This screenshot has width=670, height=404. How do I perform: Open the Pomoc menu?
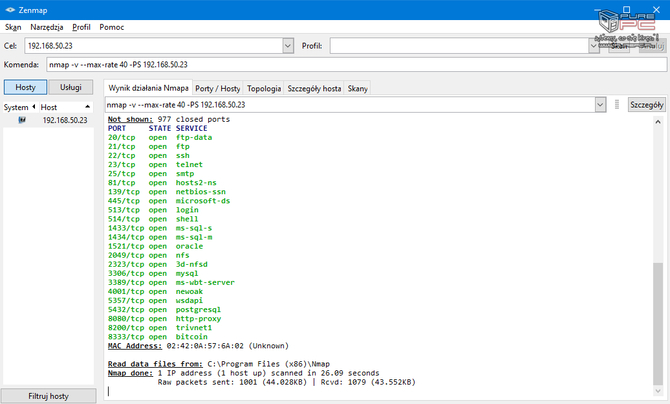click(x=112, y=27)
